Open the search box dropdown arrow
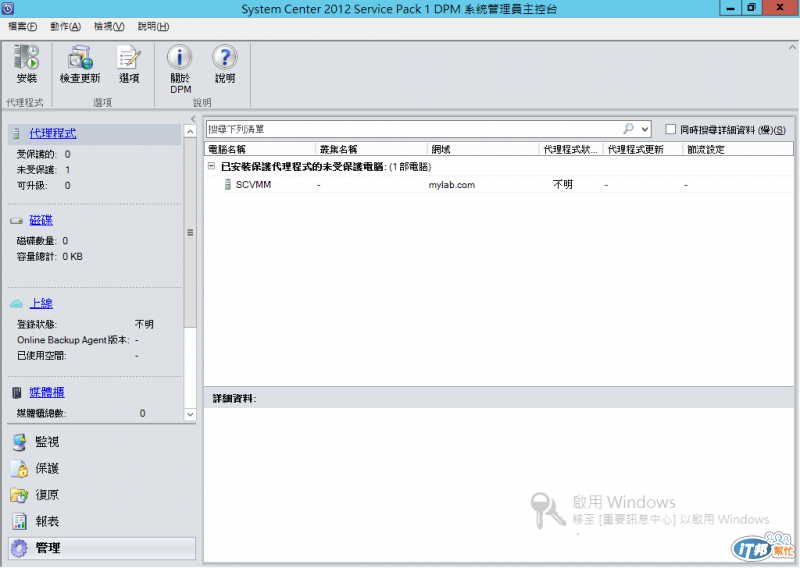 [x=645, y=129]
